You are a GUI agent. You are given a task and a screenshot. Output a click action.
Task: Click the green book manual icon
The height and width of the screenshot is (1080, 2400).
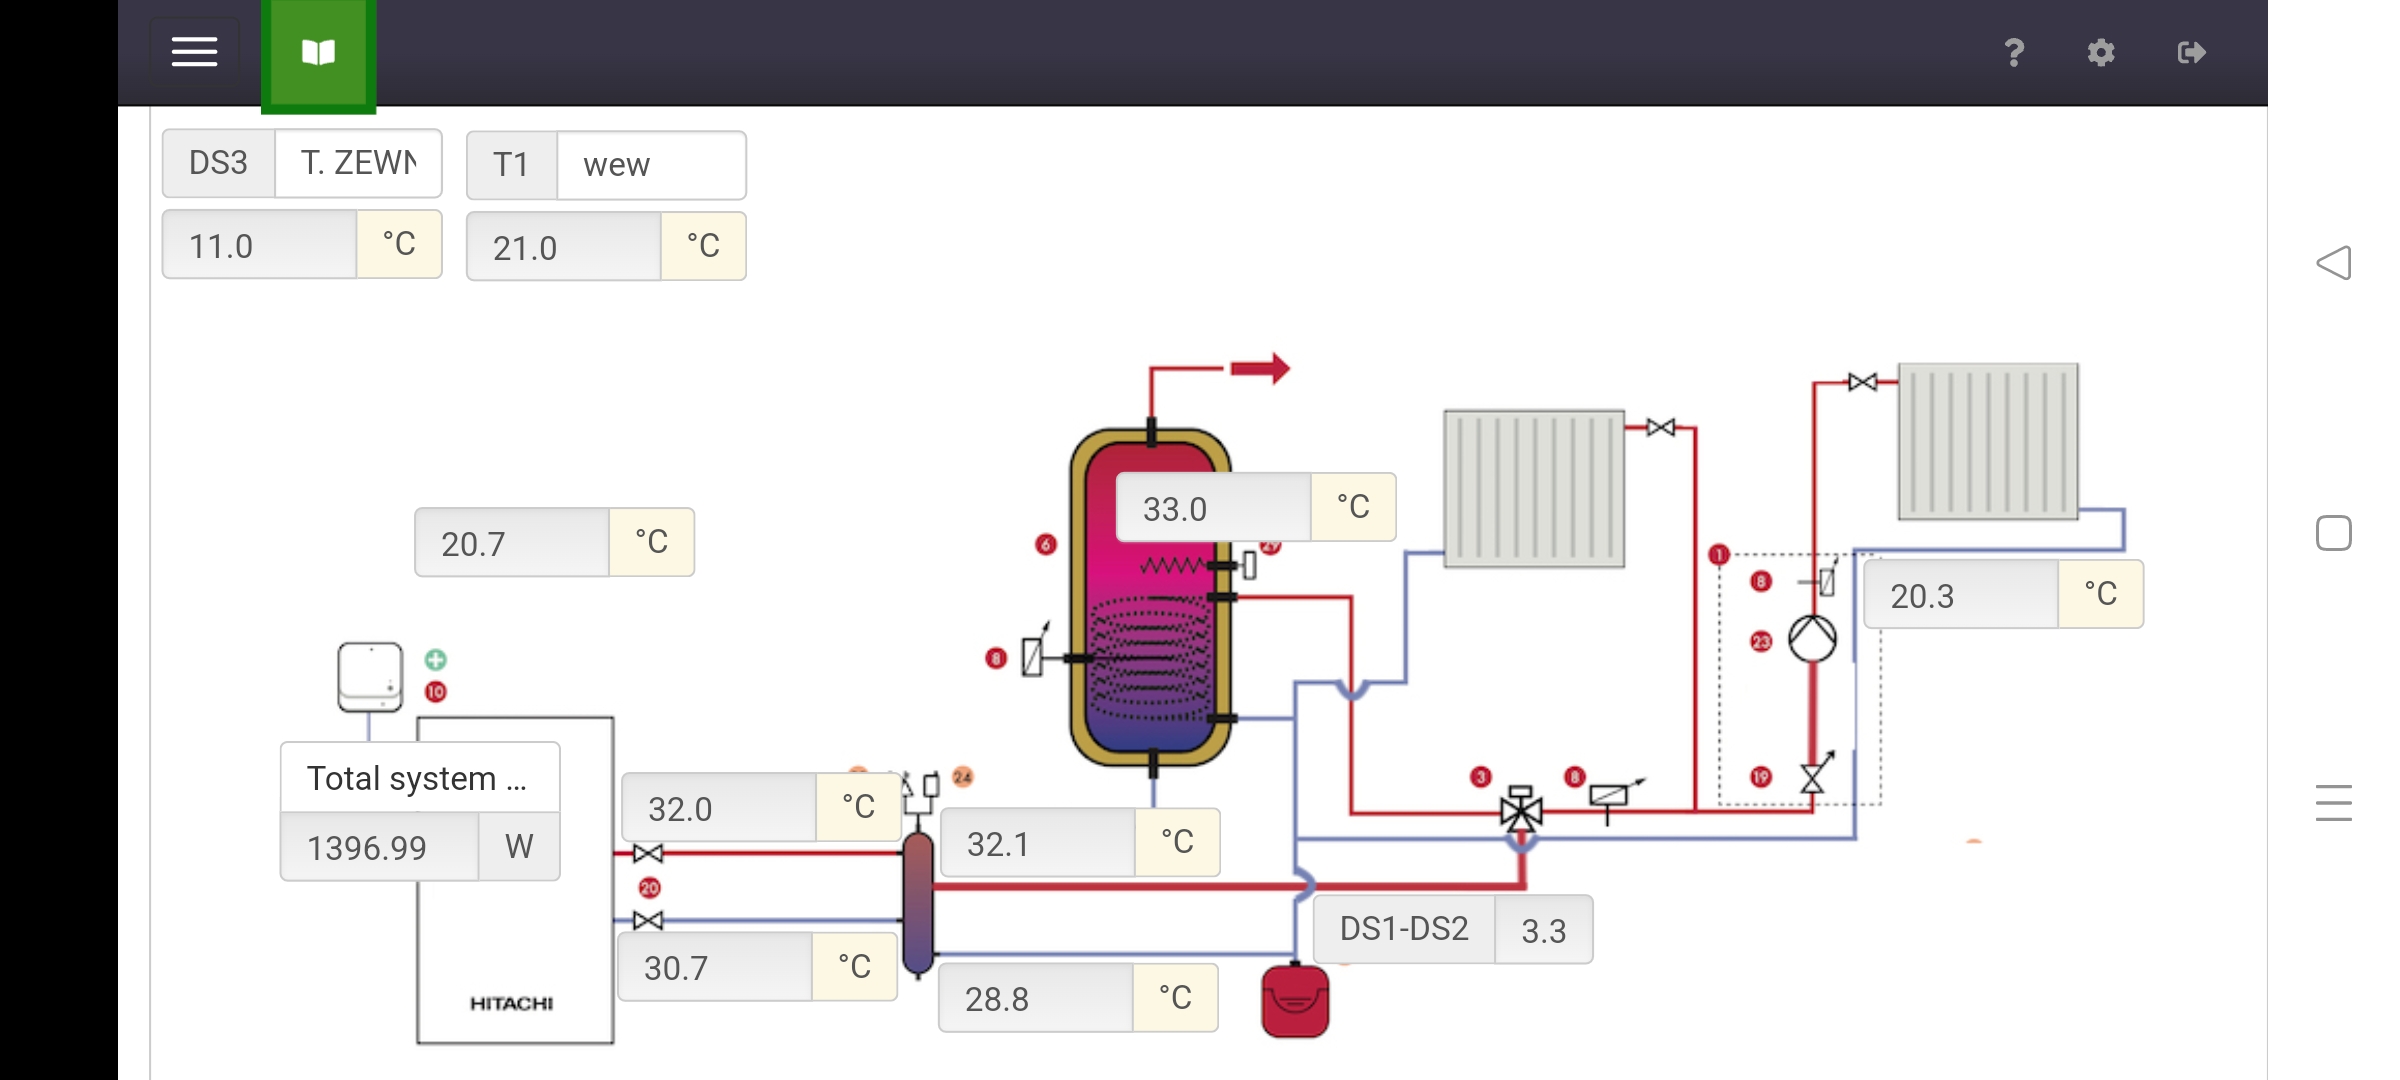pos(318,53)
